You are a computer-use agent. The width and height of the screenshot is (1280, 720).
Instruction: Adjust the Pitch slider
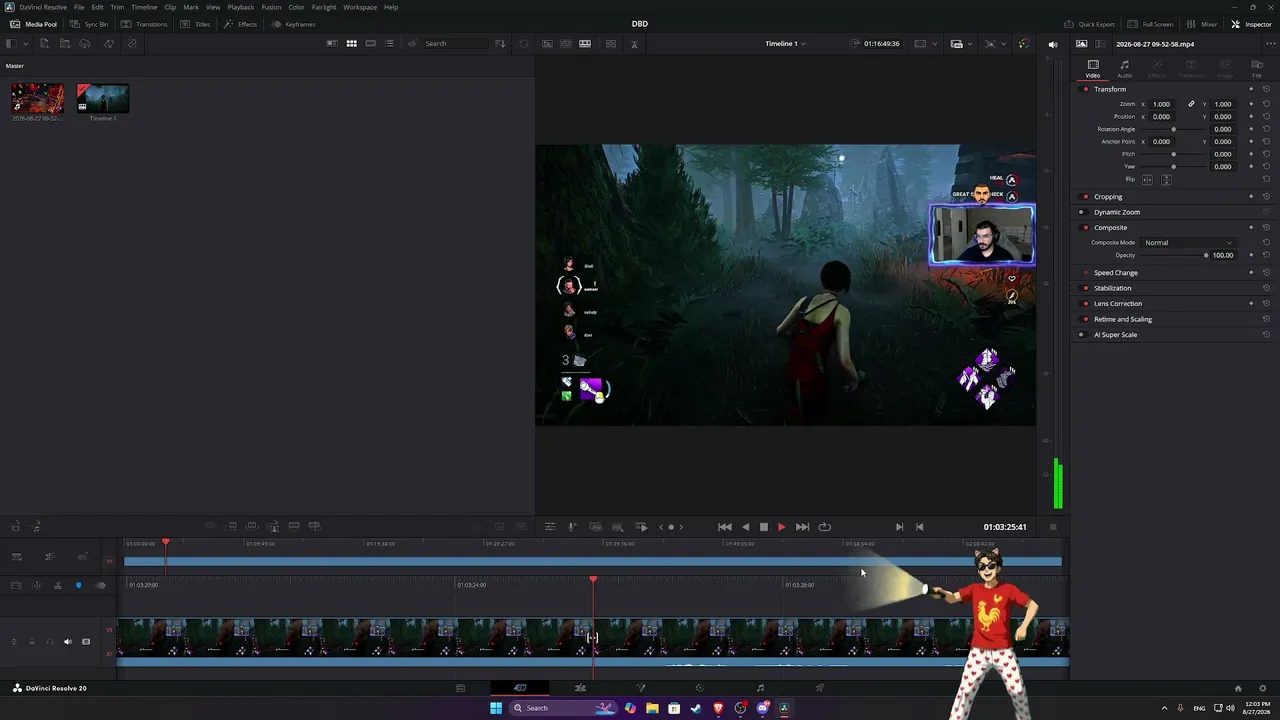click(x=1174, y=154)
